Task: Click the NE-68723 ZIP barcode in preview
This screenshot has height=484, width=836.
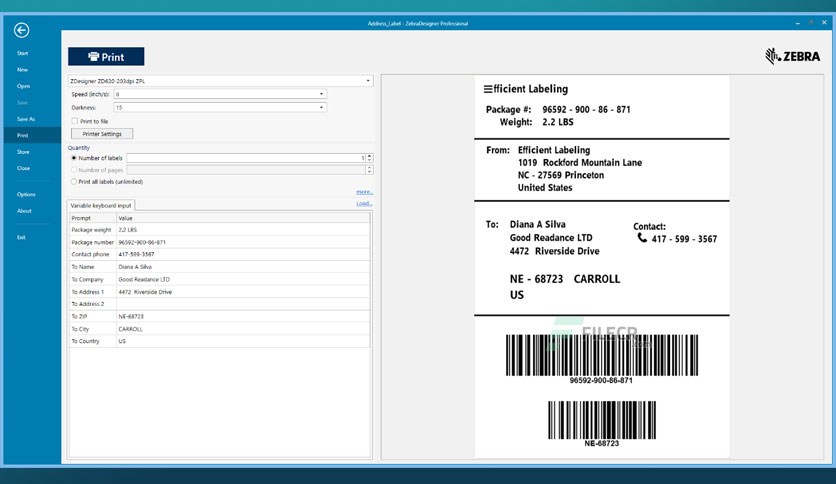Action: coord(601,420)
